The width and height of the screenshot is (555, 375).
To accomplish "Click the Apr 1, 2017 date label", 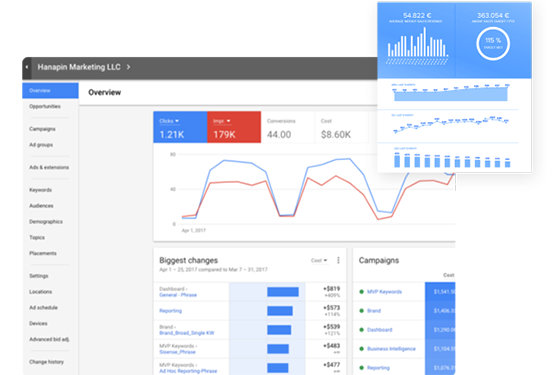I will (194, 231).
